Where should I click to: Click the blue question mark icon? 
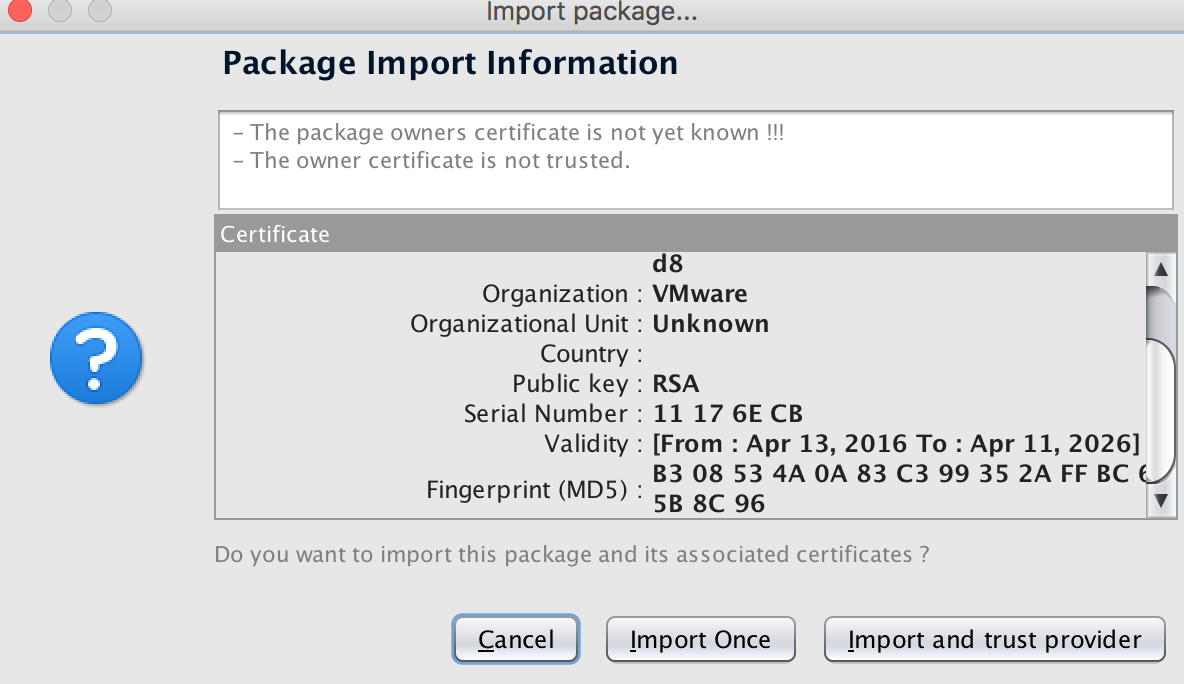click(96, 358)
